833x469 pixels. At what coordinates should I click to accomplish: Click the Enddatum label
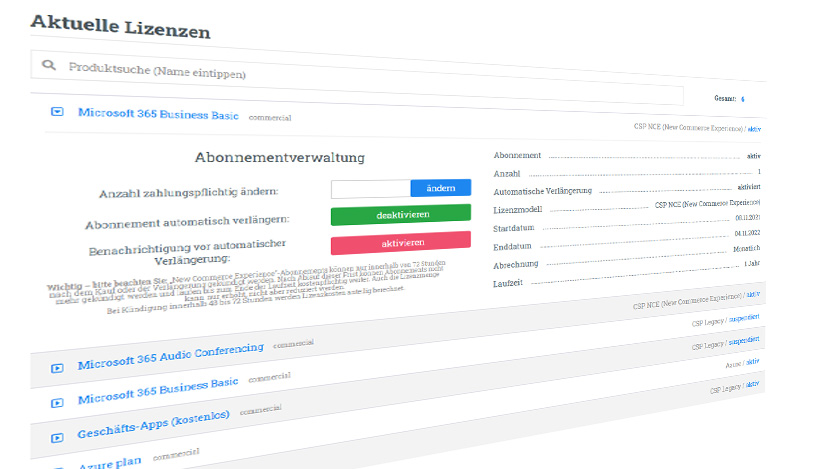(512, 246)
